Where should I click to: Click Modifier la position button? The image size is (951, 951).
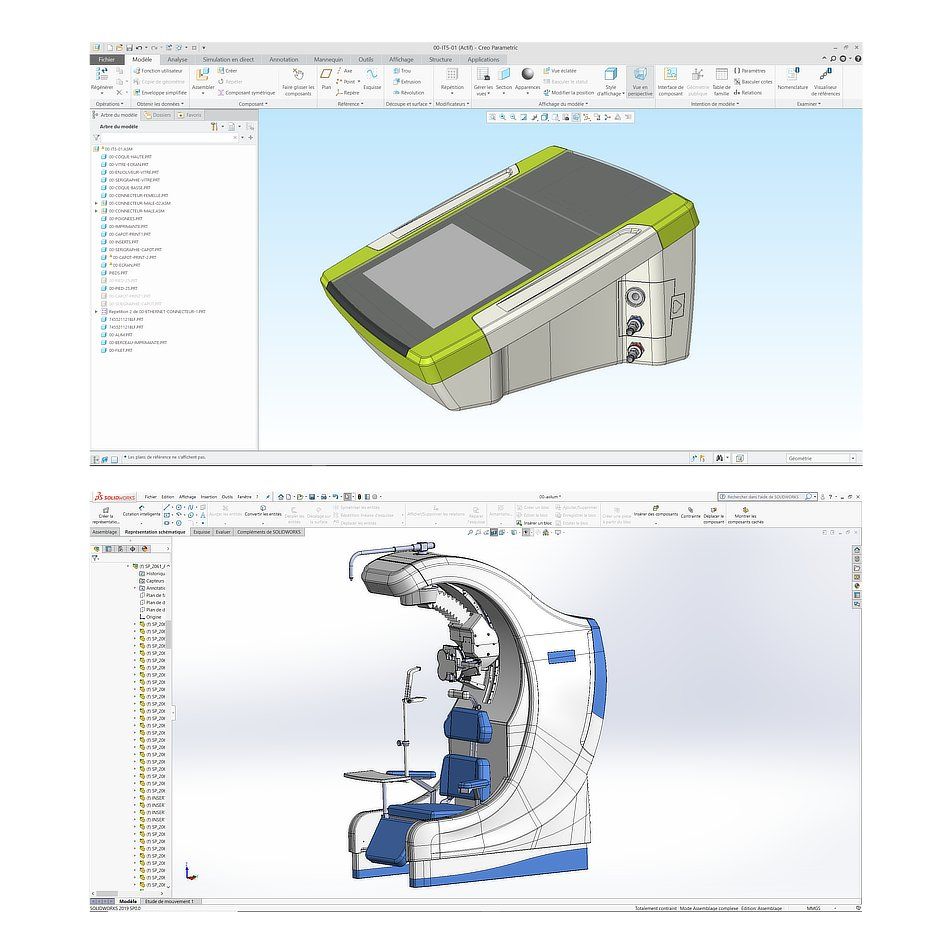tap(568, 93)
